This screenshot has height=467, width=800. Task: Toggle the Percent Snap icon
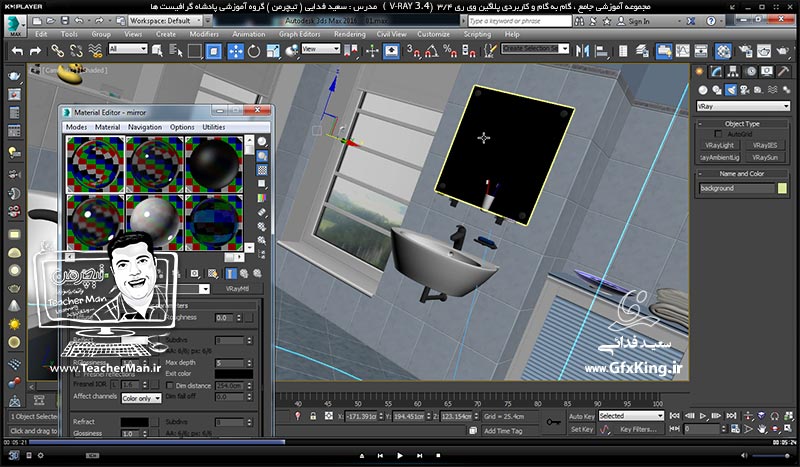click(x=450, y=51)
